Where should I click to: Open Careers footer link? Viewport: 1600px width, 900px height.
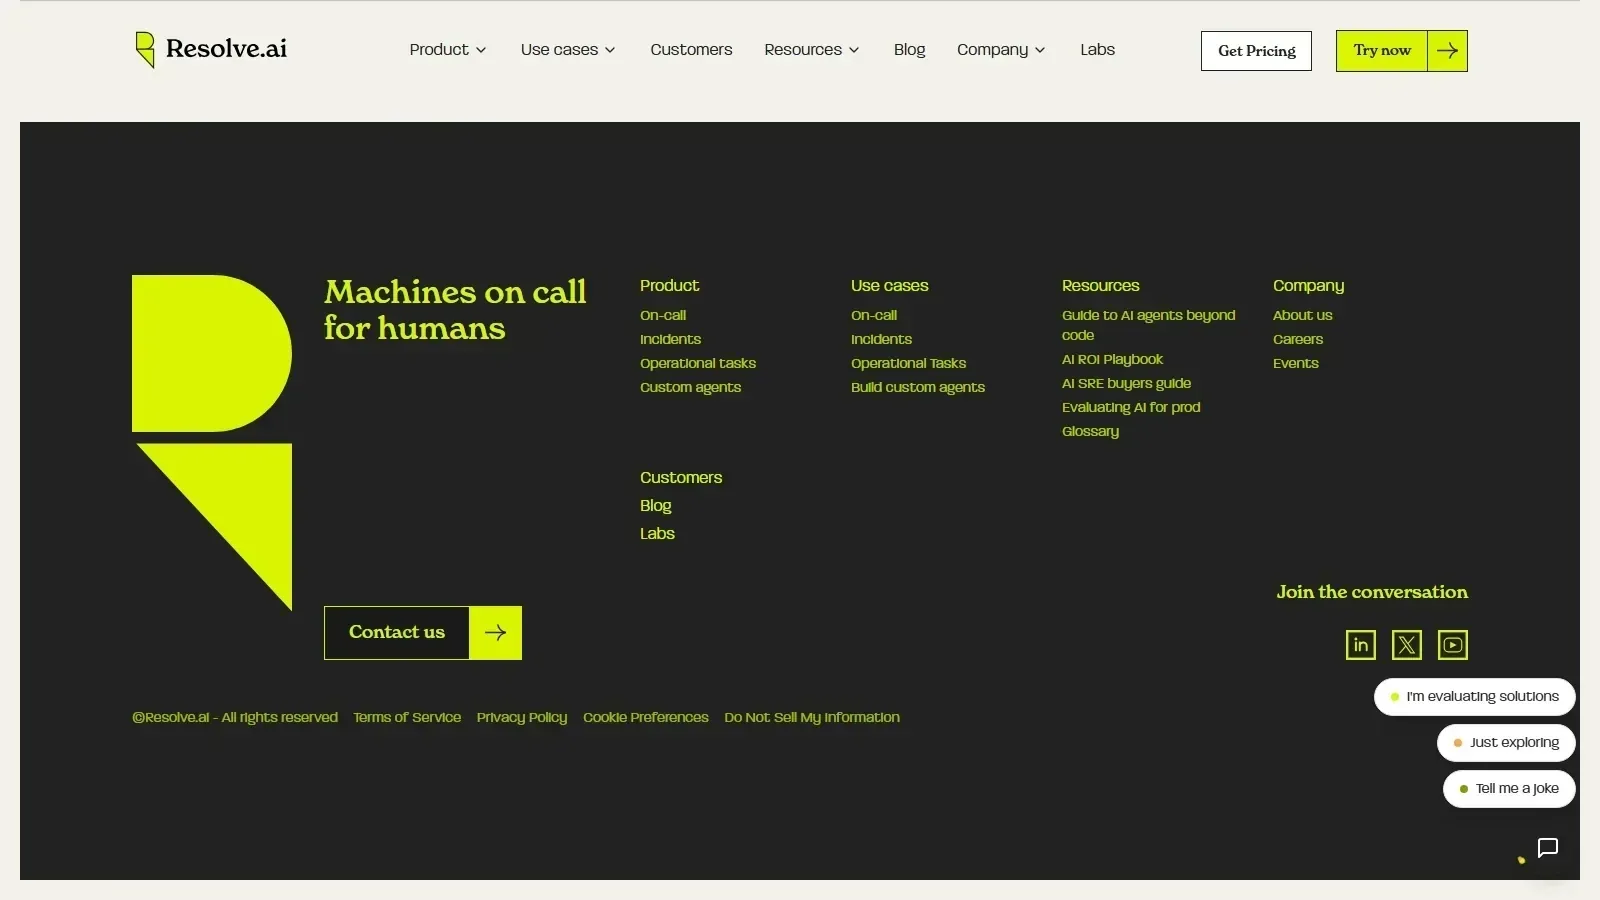click(x=1298, y=339)
